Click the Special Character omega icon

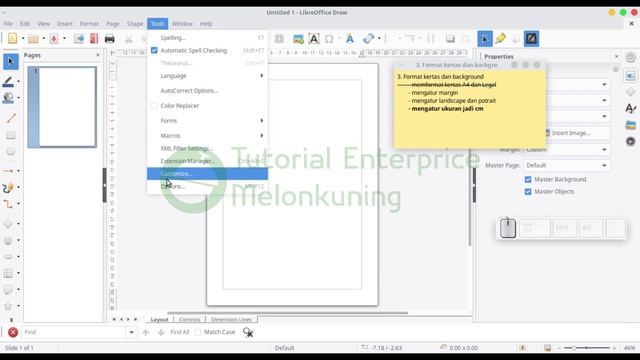(329, 39)
